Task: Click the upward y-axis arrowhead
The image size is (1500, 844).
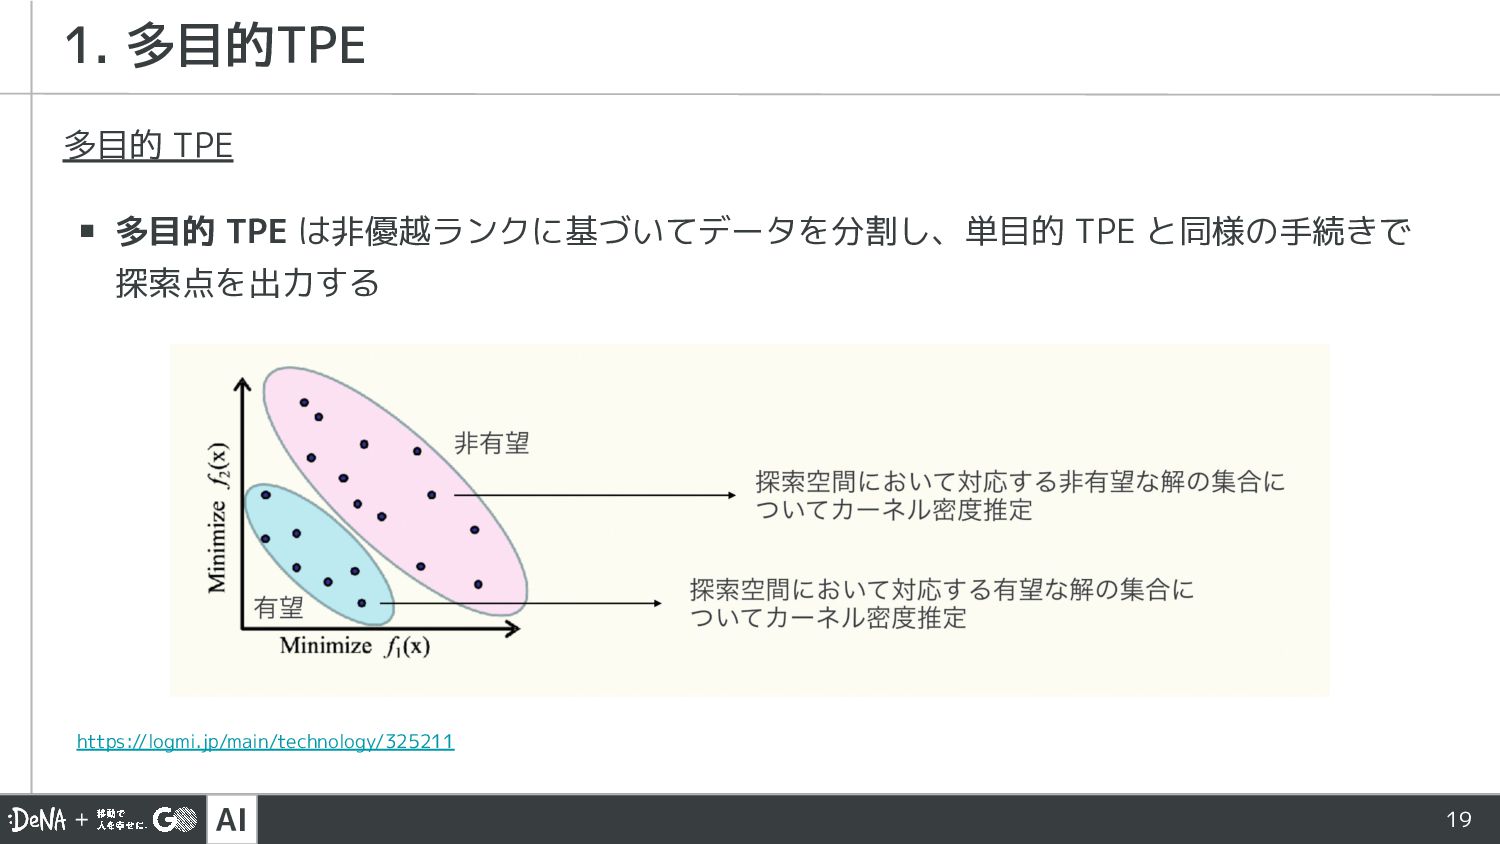Action: click(x=242, y=384)
